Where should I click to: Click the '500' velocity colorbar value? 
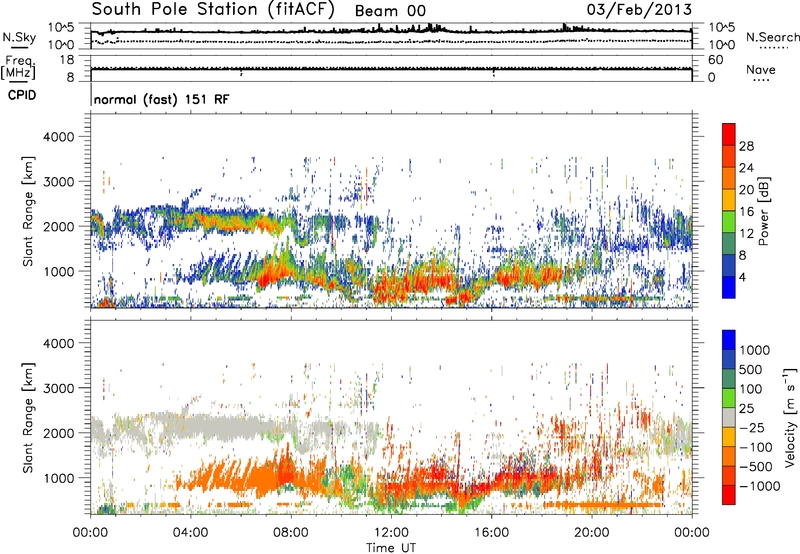pos(753,370)
